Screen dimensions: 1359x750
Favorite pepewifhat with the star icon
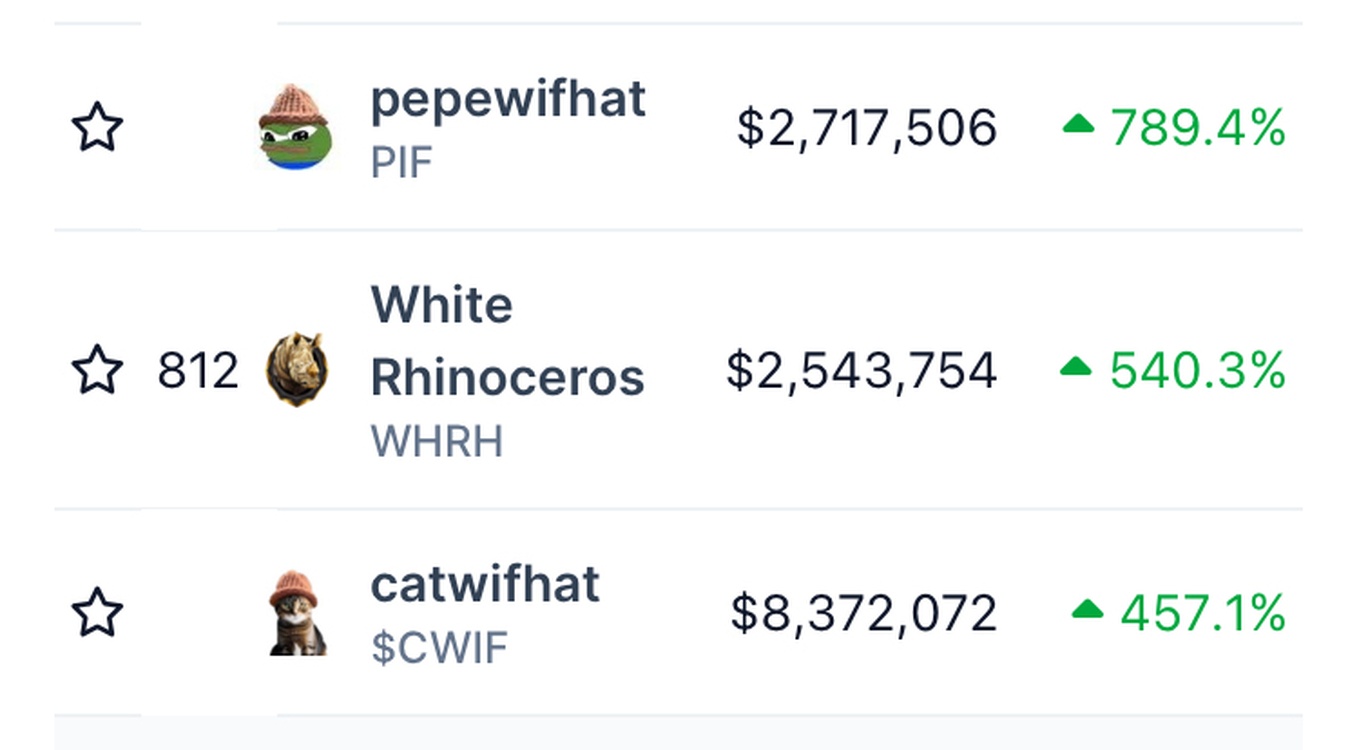[97, 128]
